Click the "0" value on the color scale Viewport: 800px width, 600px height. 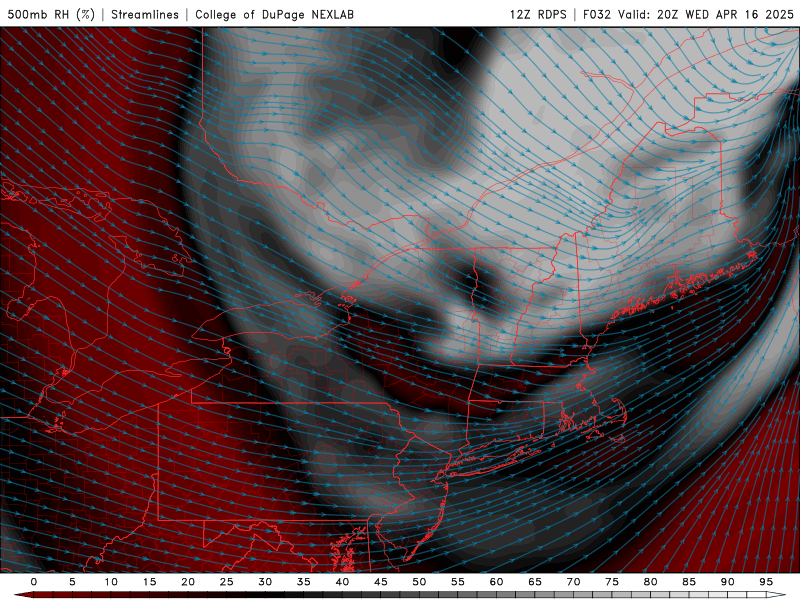(34, 582)
